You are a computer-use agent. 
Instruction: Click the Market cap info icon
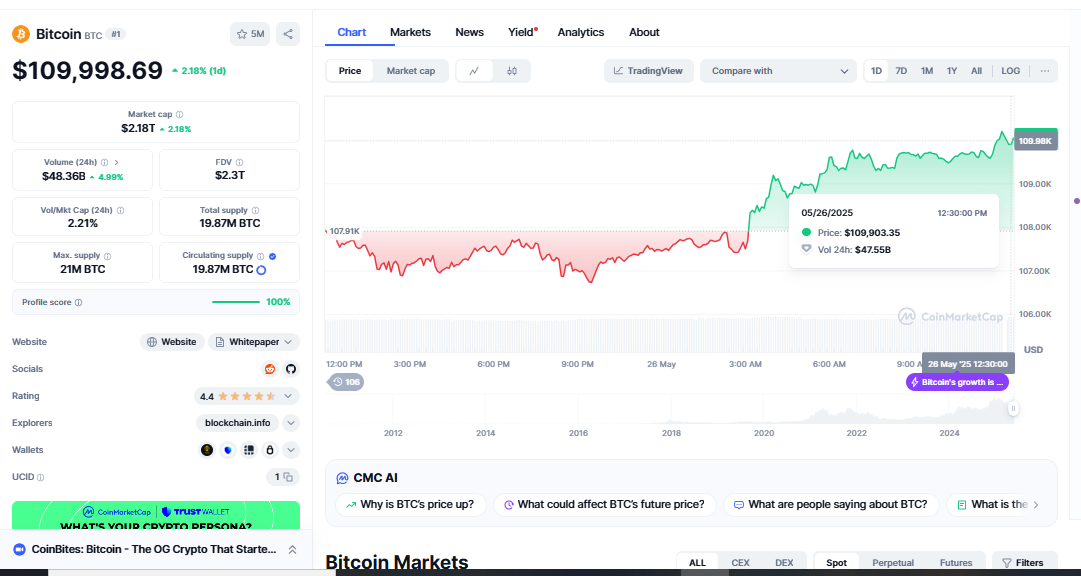coord(179,115)
